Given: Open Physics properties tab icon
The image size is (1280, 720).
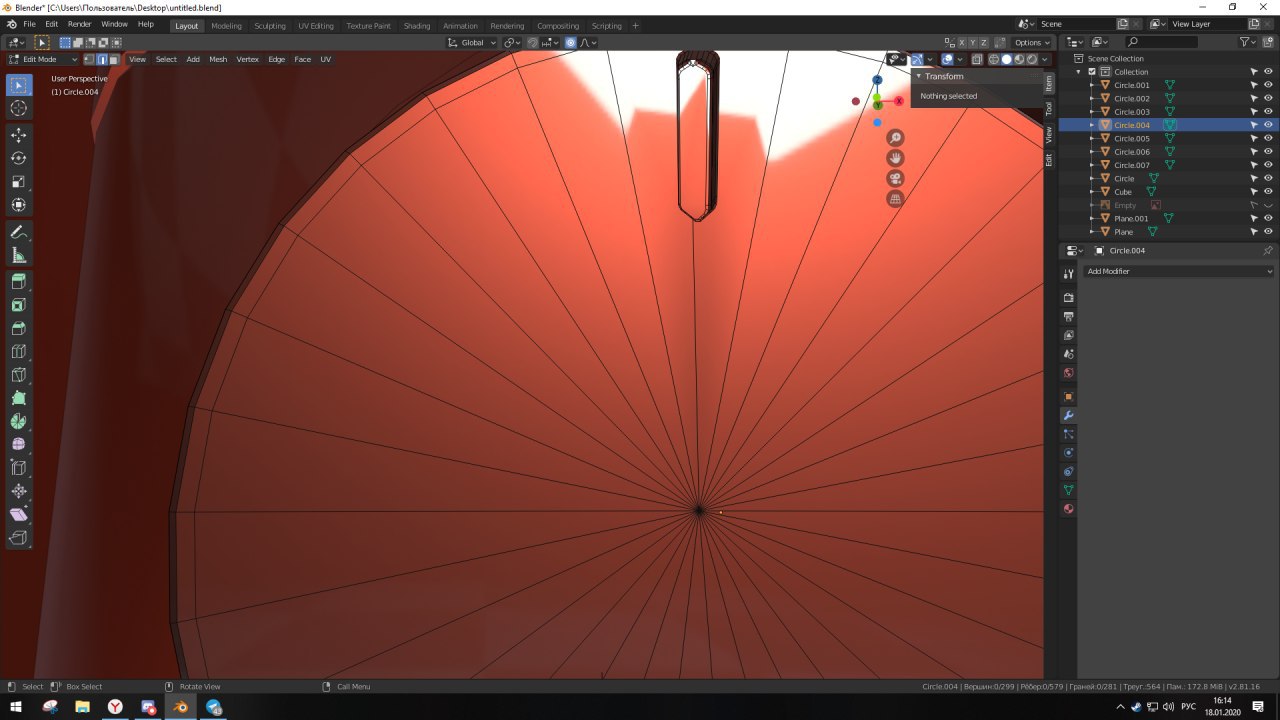Looking at the screenshot, I should coord(1068,453).
